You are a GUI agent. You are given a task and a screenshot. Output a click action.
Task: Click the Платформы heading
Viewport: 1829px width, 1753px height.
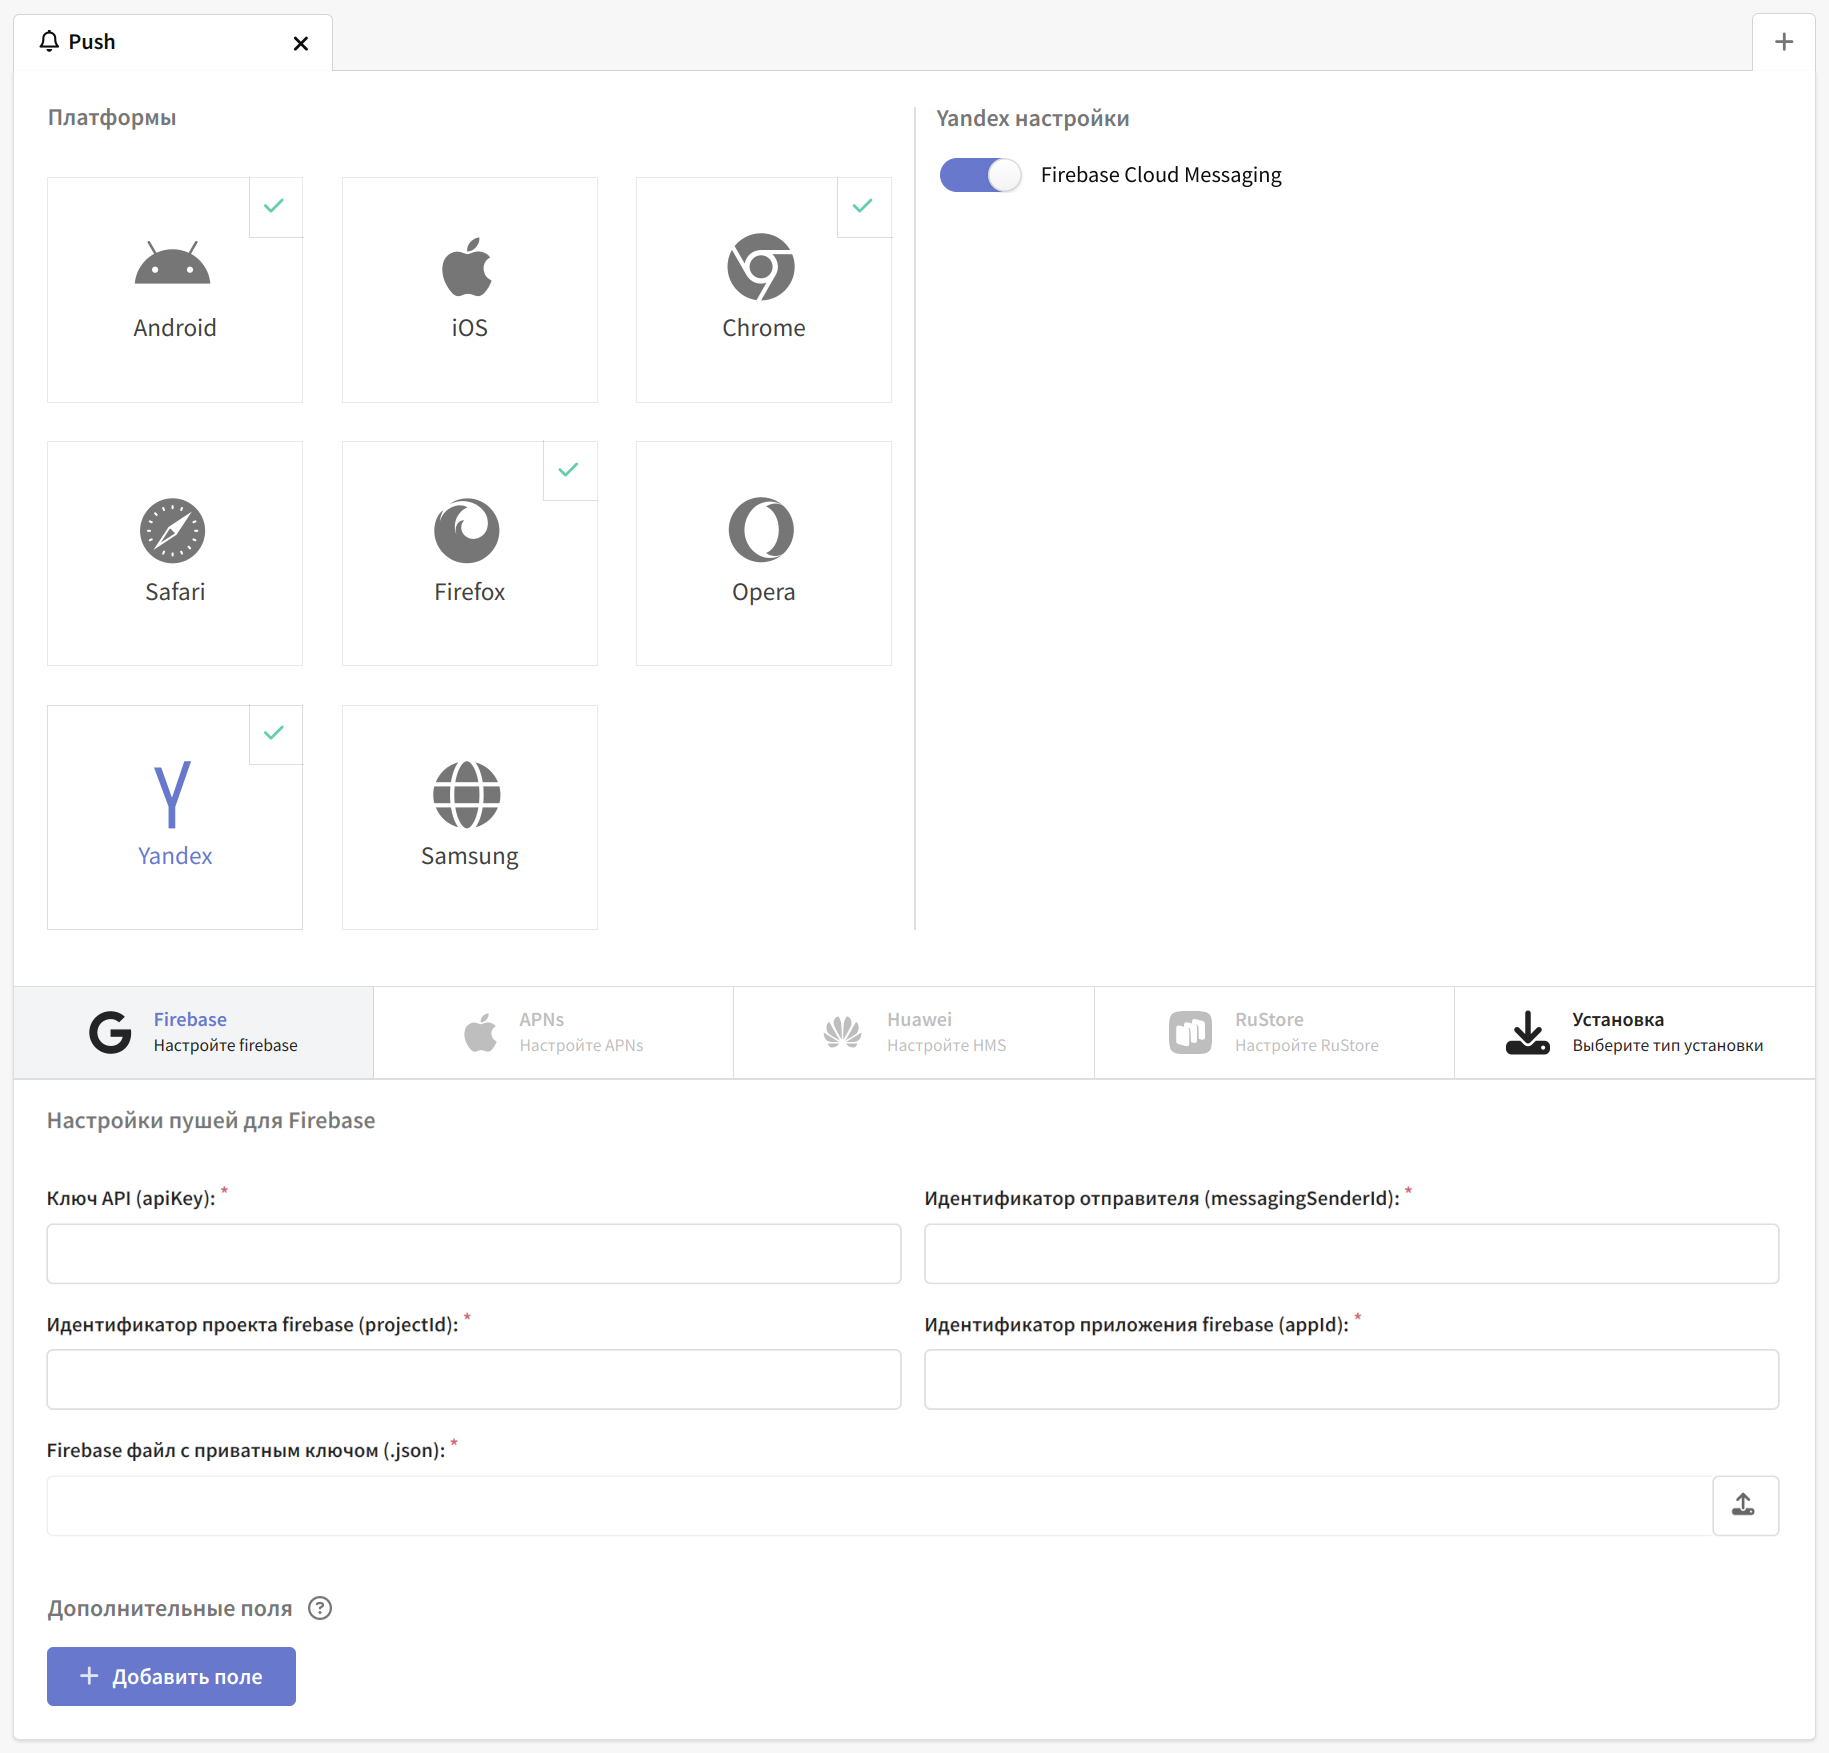tap(112, 117)
